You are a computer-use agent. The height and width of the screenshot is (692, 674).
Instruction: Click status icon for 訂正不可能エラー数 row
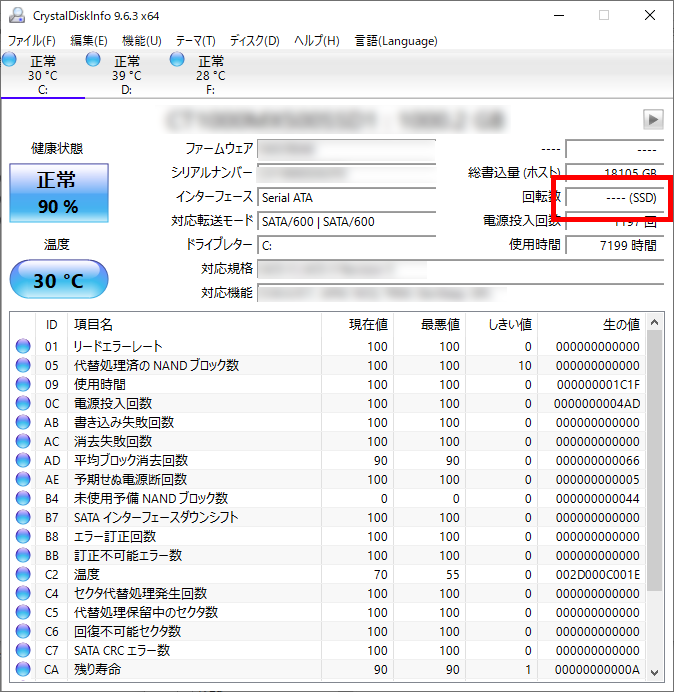(x=23, y=555)
